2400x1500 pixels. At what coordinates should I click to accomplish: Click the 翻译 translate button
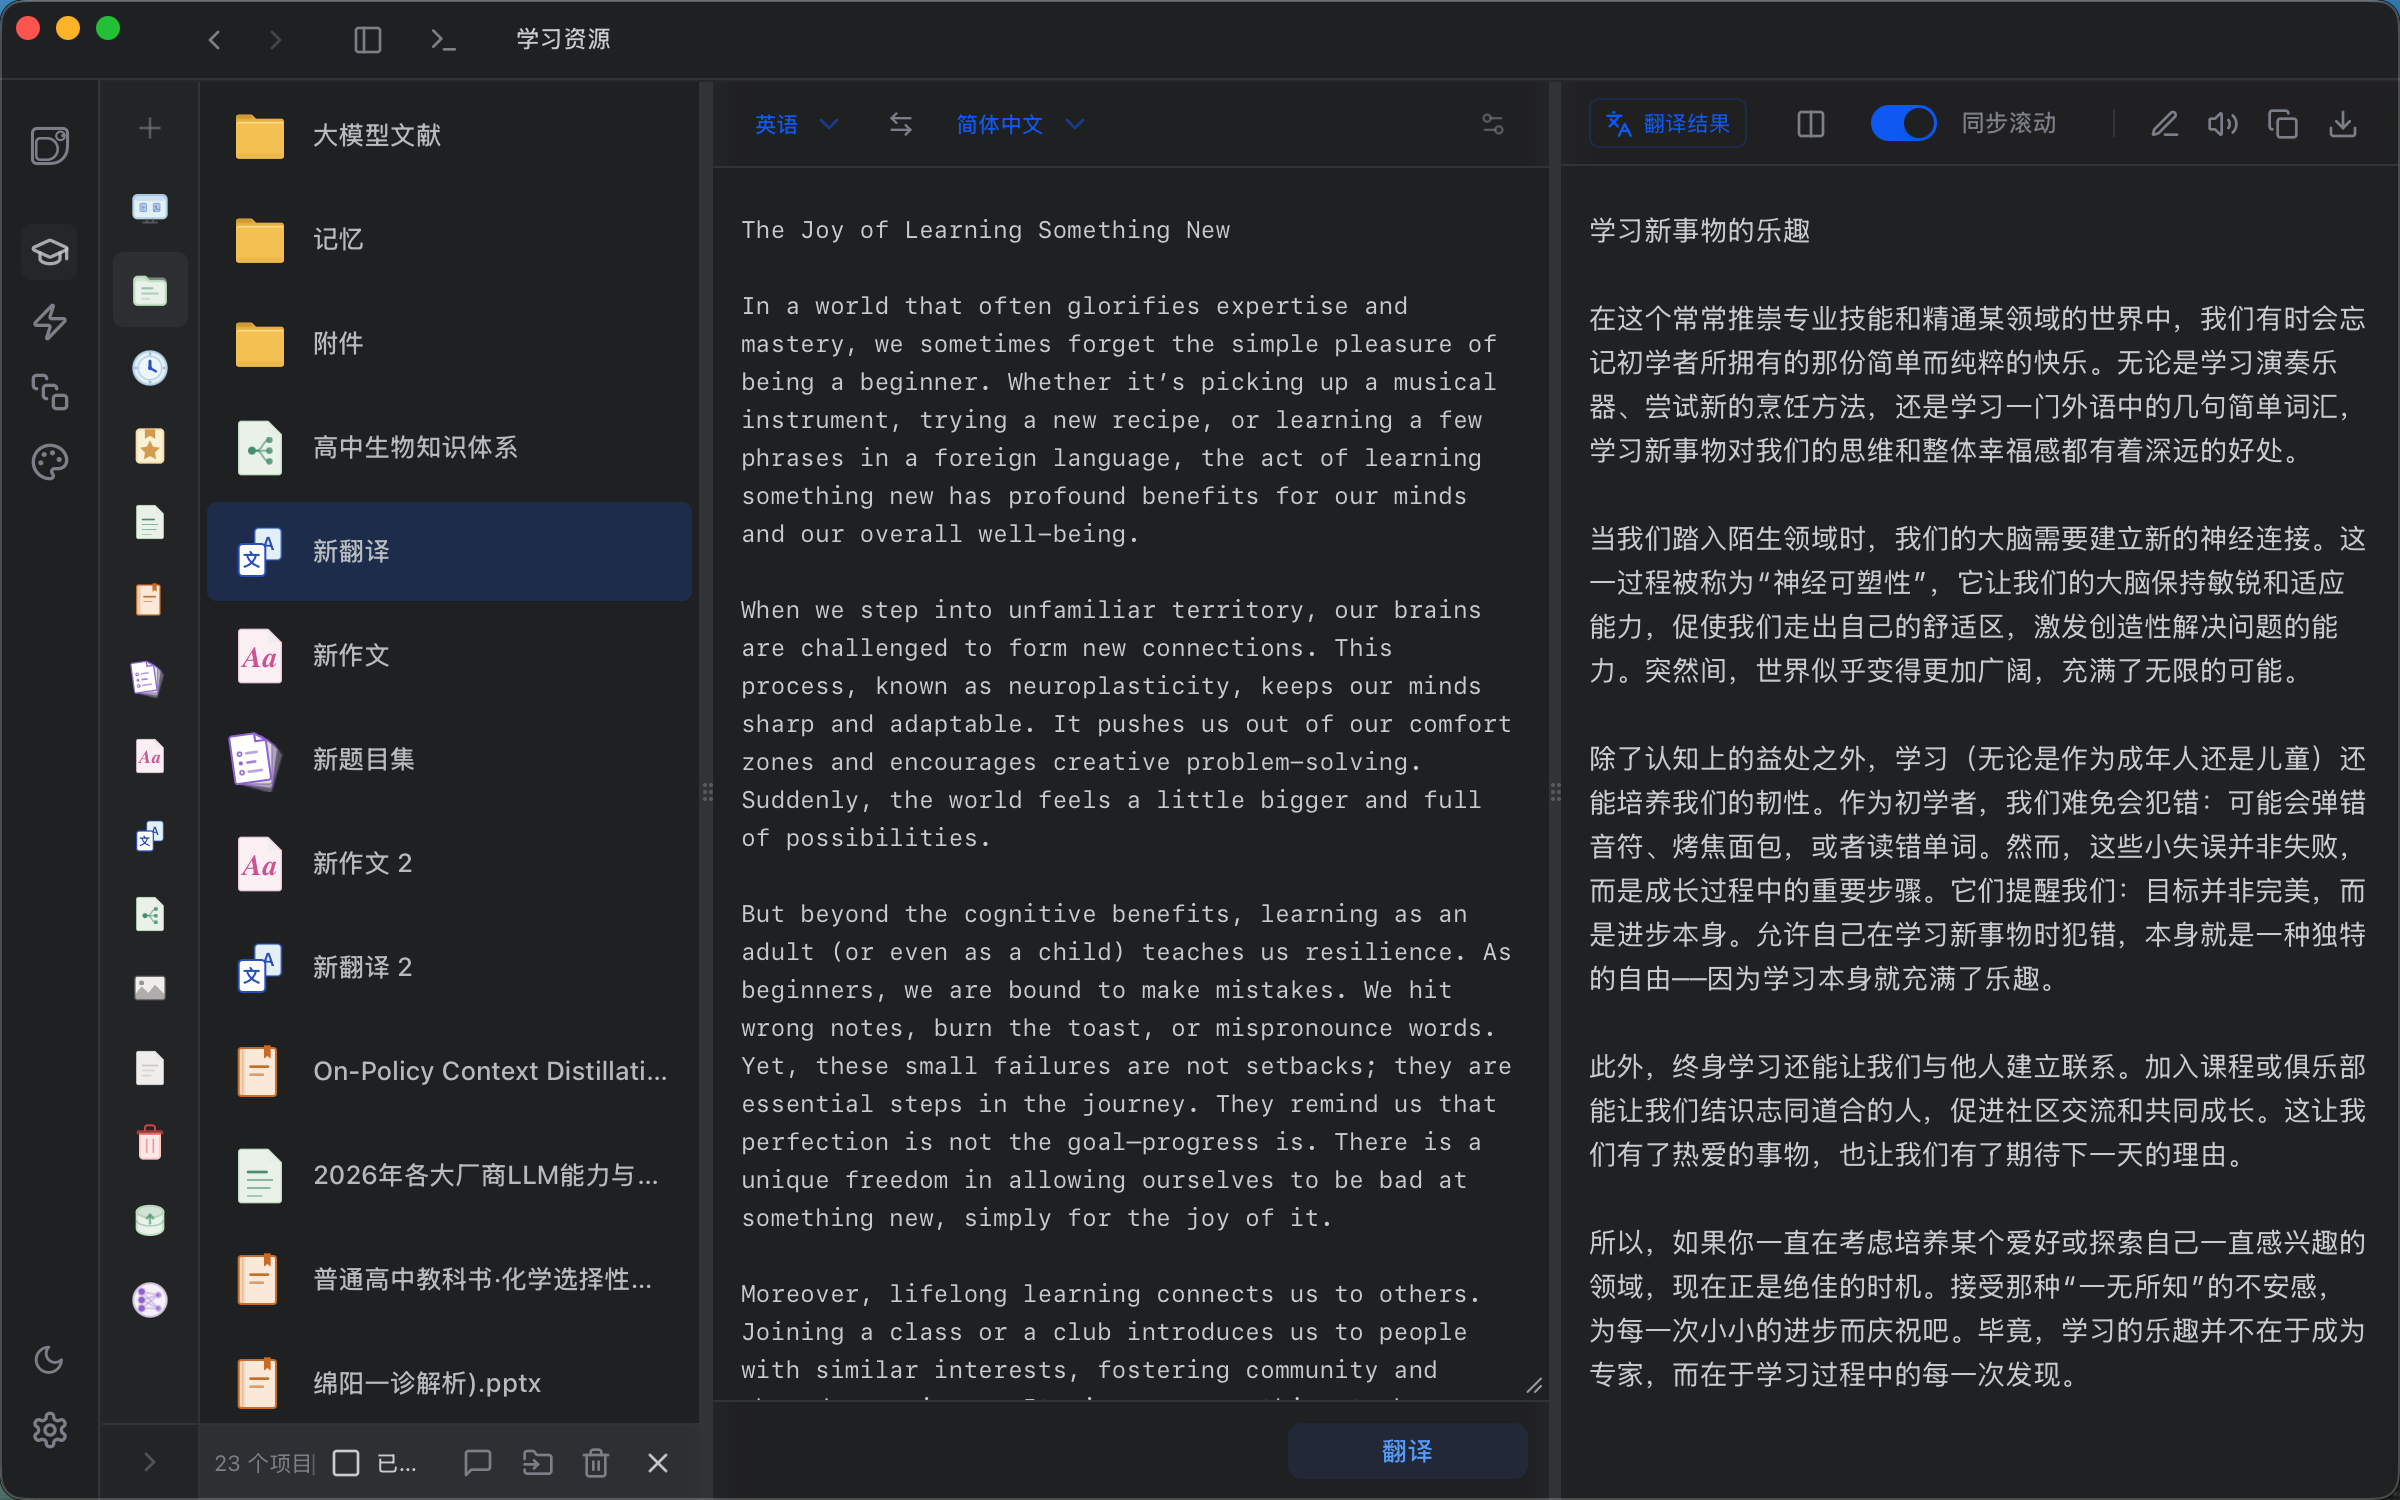(1407, 1451)
